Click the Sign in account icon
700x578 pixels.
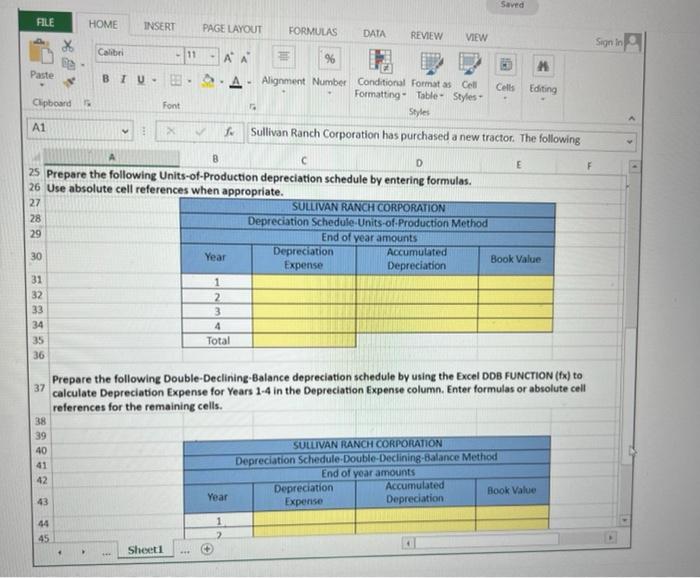633,43
